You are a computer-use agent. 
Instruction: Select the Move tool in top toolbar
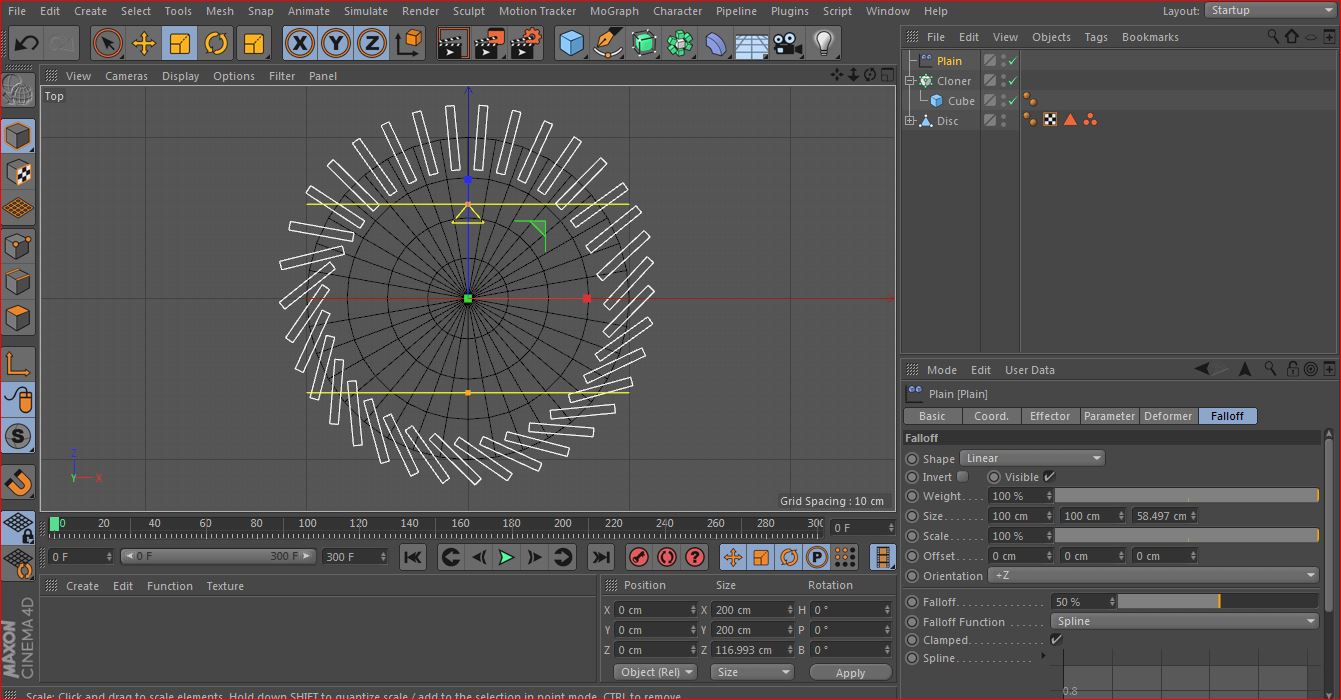[143, 43]
